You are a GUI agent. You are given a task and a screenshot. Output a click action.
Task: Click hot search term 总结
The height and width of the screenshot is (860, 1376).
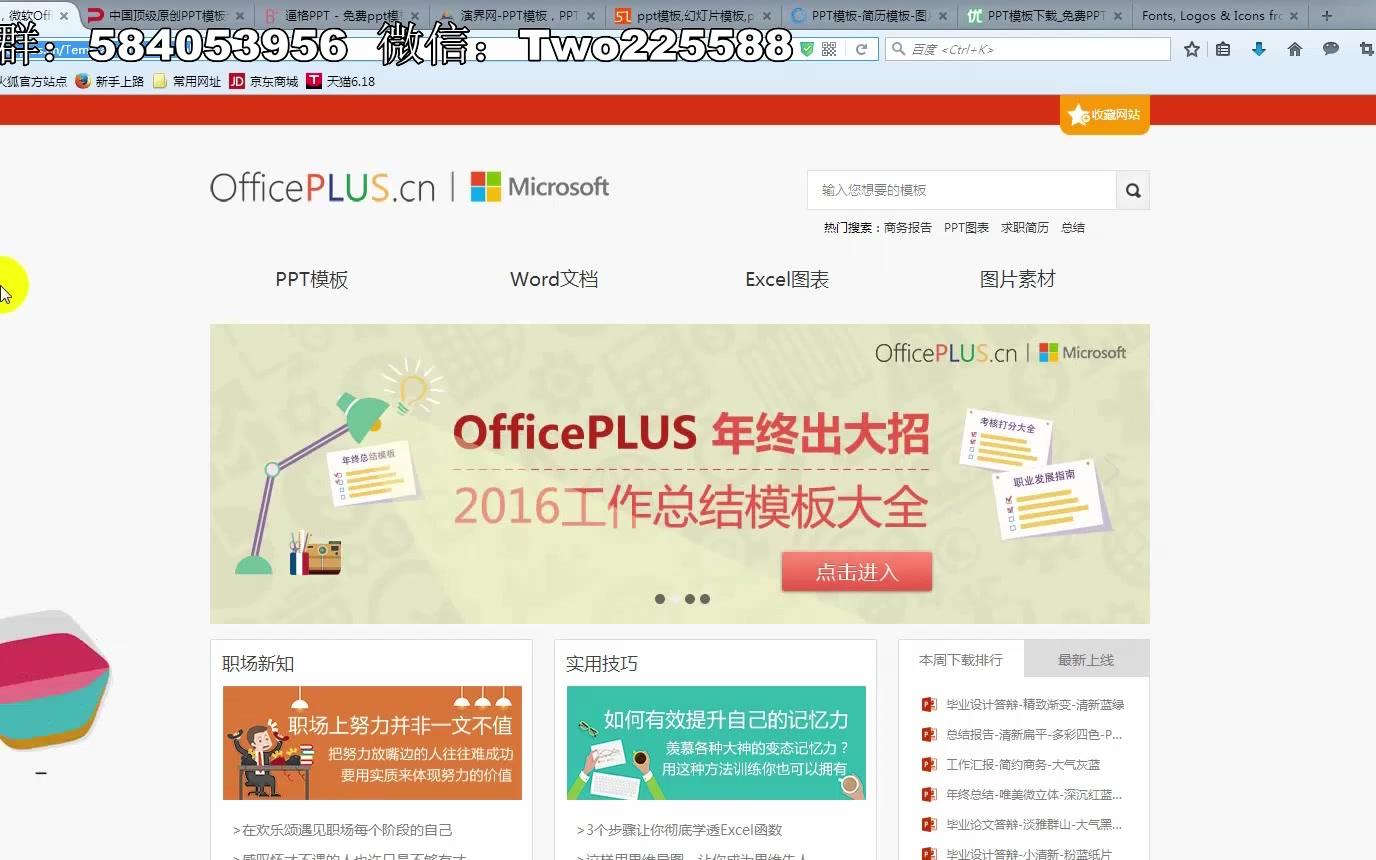1073,228
